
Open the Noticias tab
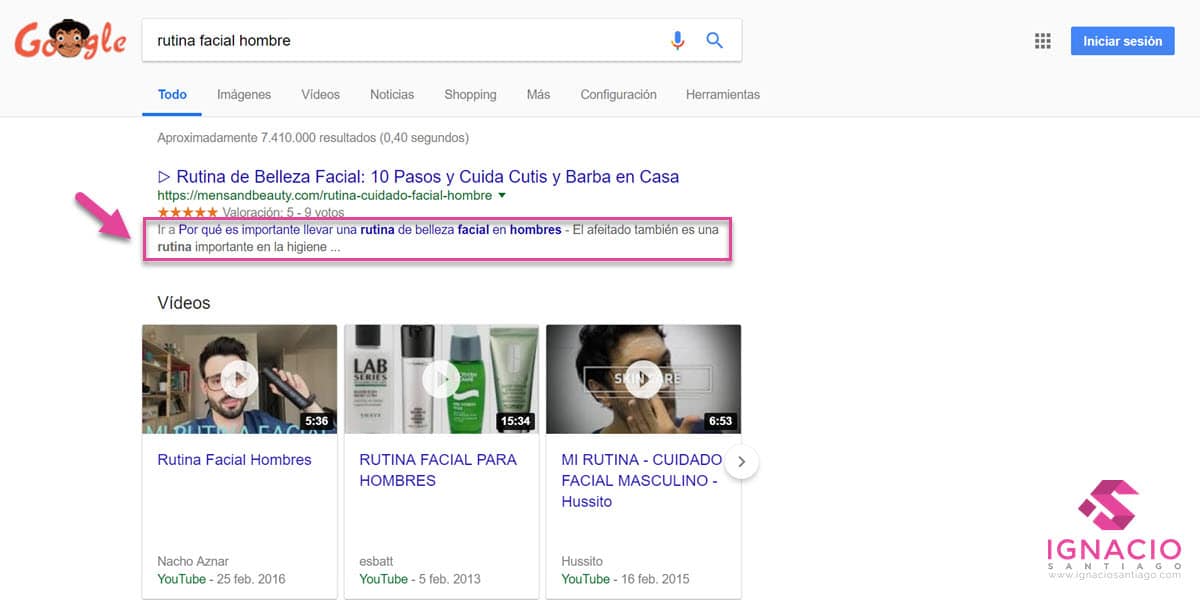pyautogui.click(x=392, y=94)
